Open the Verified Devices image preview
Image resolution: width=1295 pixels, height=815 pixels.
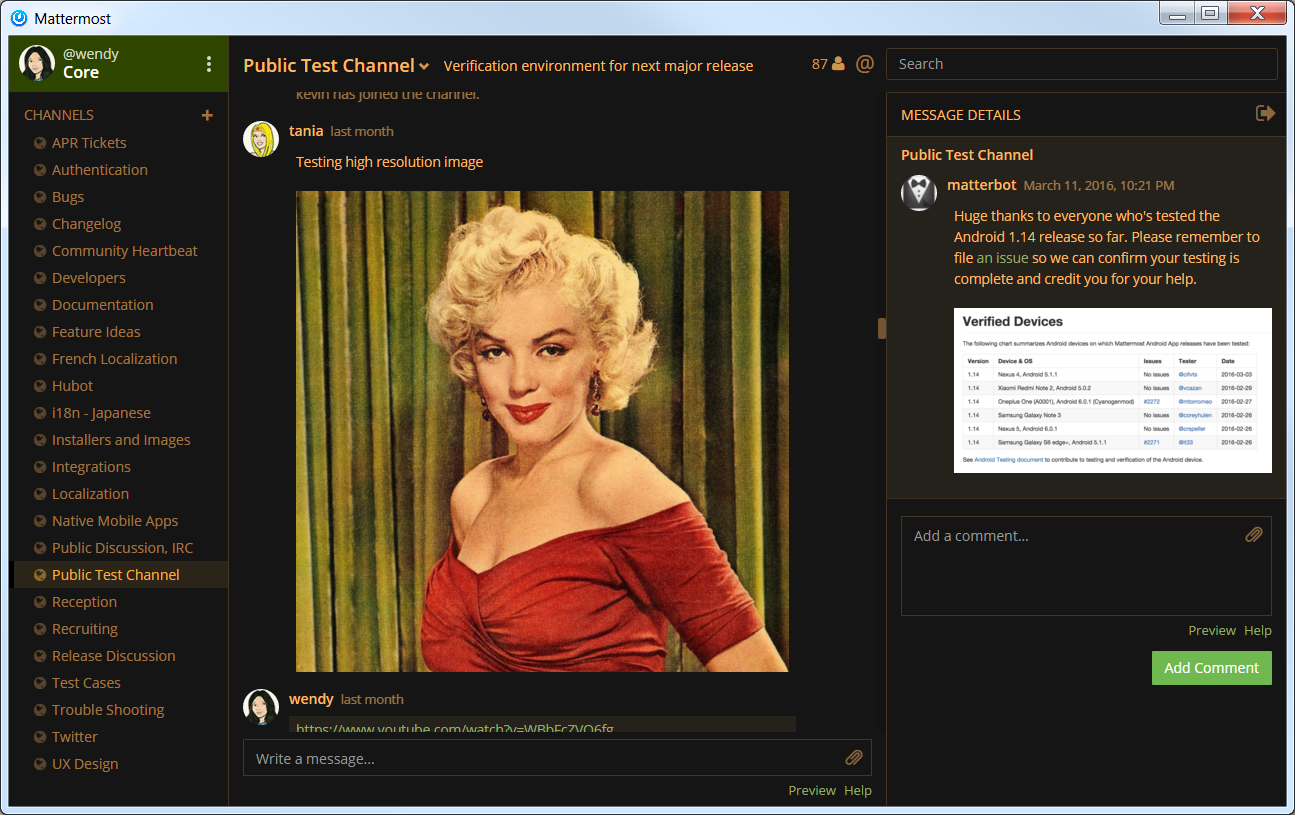pos(1113,390)
